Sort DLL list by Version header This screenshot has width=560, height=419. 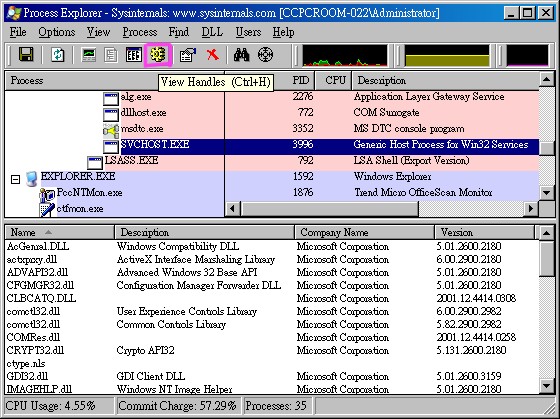coord(485,233)
